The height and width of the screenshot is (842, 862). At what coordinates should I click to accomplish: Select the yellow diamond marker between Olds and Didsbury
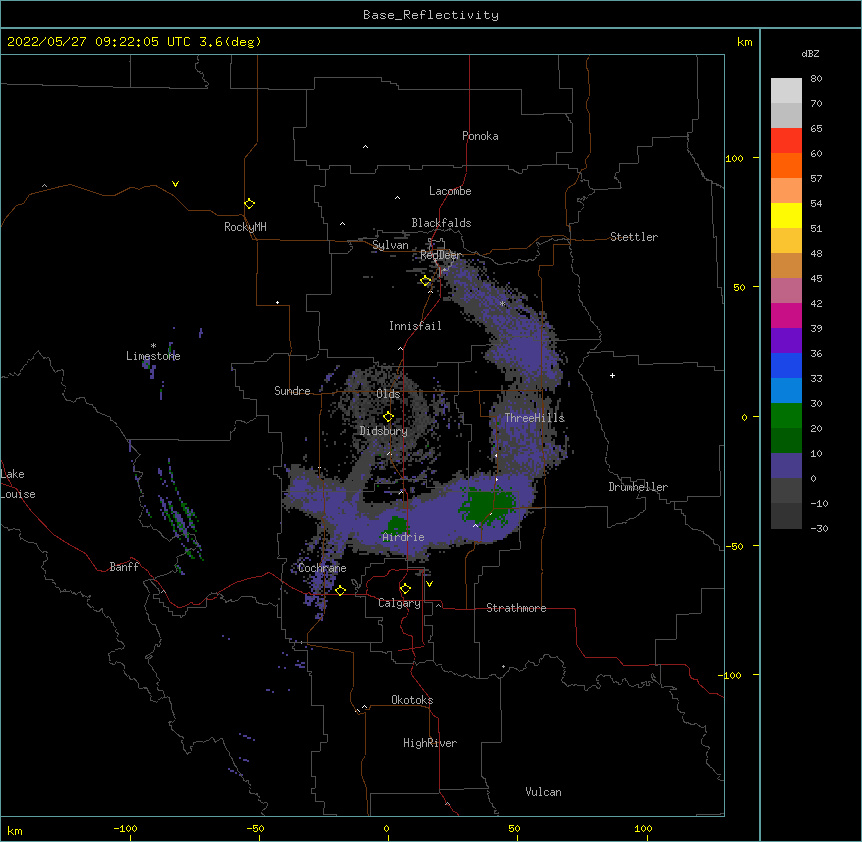[388, 417]
